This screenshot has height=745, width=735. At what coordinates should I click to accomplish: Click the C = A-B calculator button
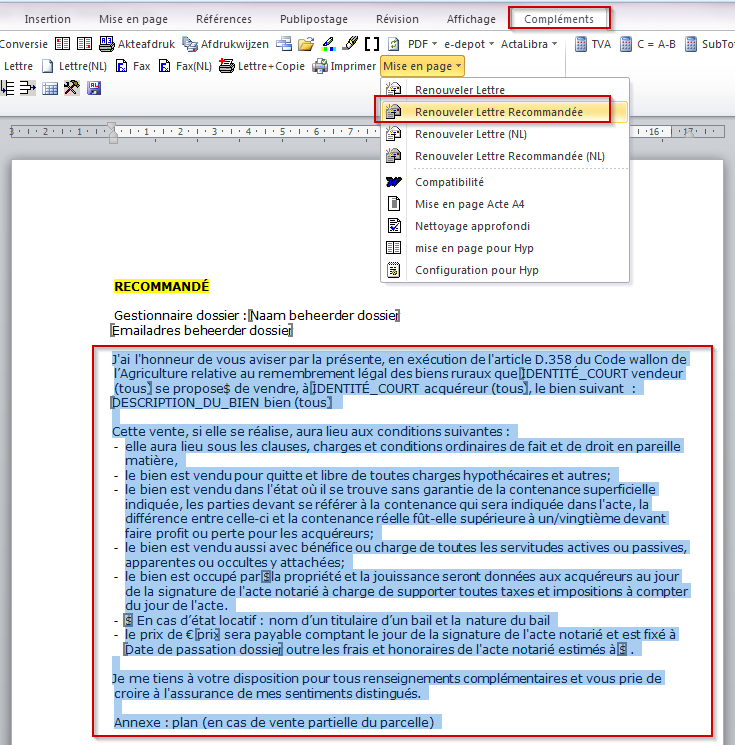[x=648, y=44]
